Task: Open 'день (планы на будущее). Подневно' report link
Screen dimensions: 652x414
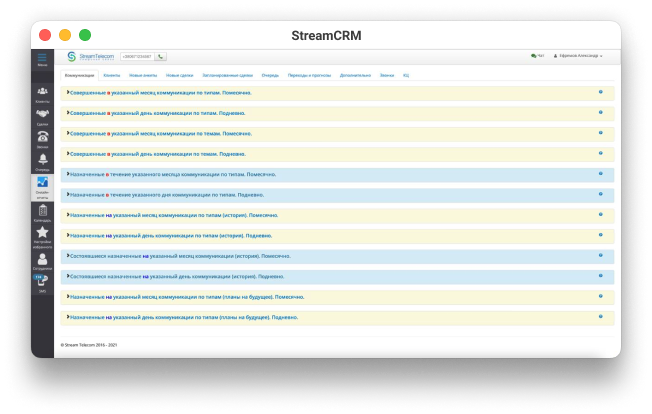Action: 184,317
